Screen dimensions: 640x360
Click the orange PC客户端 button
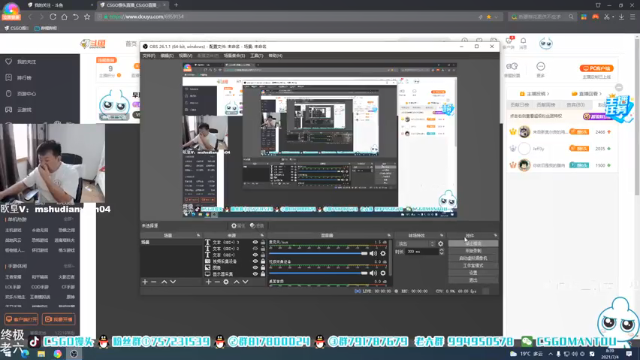(597, 68)
